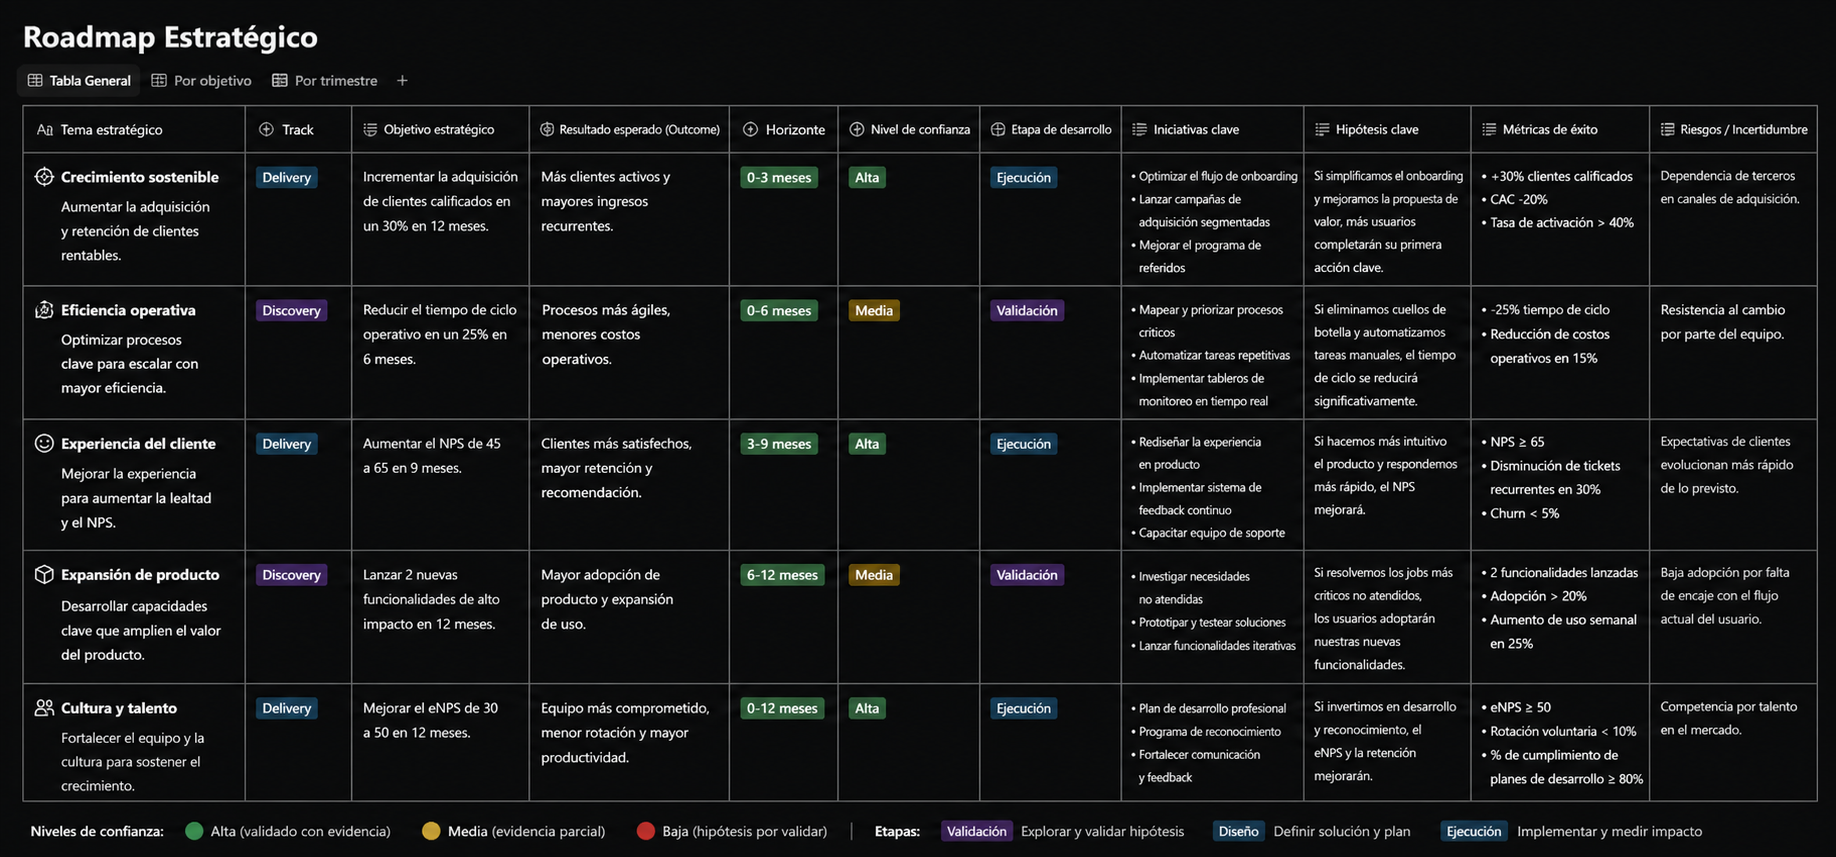Open the Por objetivo view tab
Viewport: 1836px width, 857px height.
pos(201,81)
